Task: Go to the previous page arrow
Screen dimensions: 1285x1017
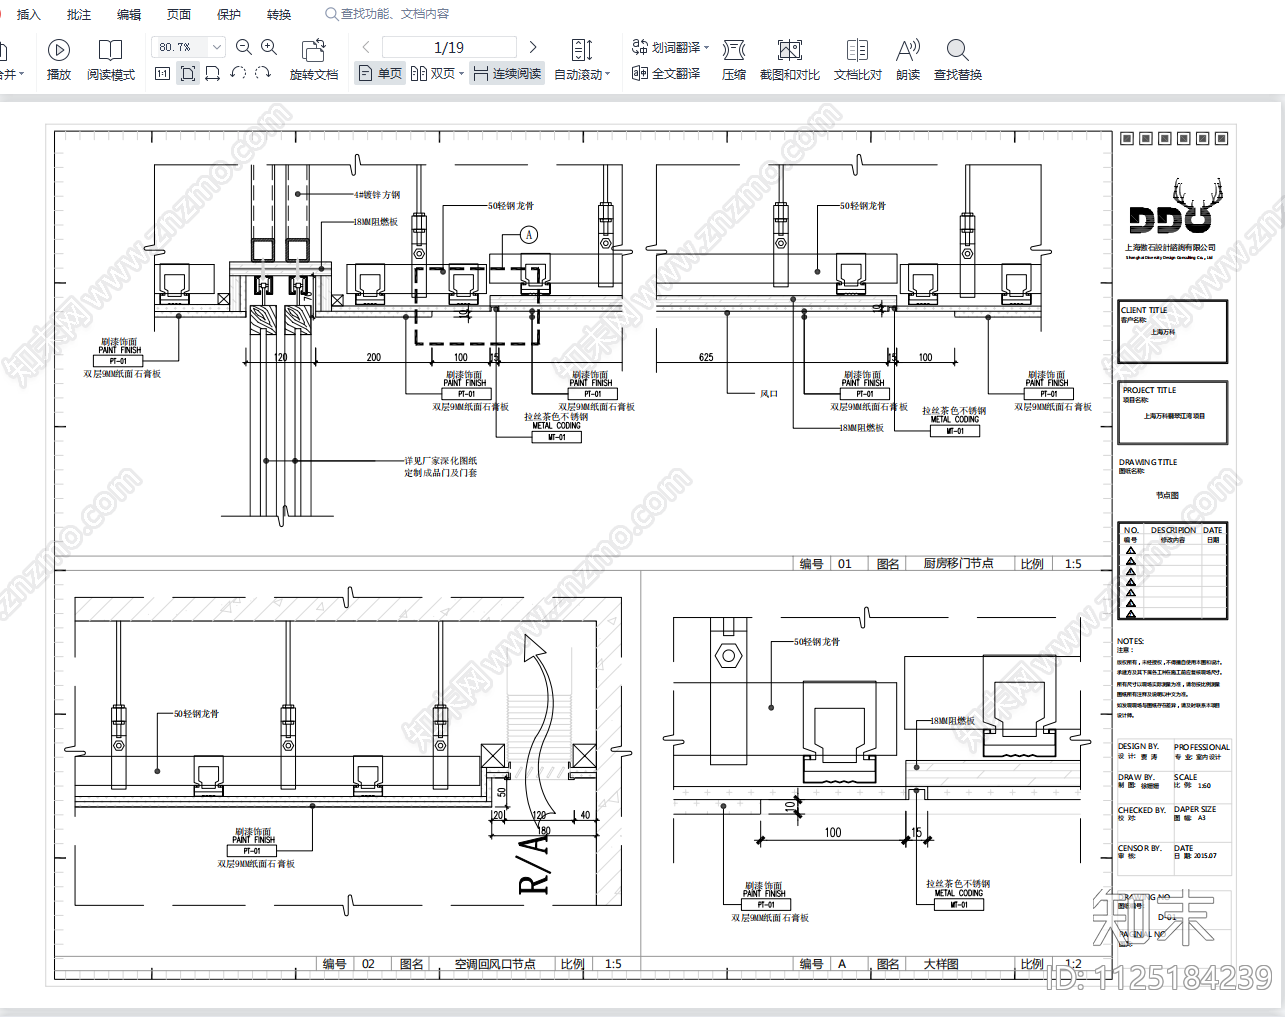Action: [366, 47]
